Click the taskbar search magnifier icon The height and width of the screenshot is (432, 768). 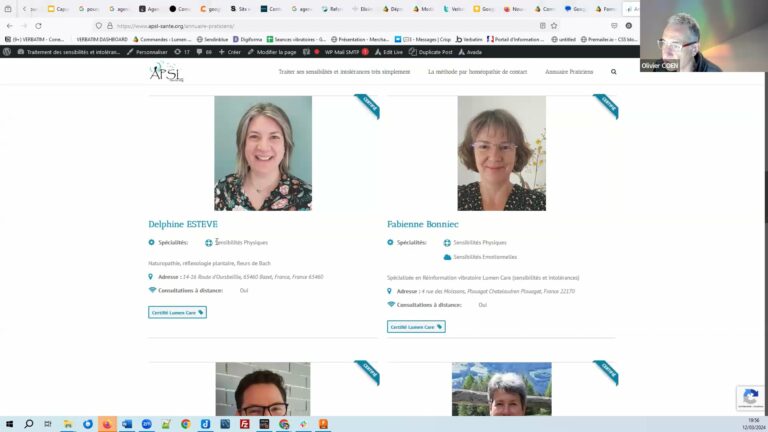tap(29, 424)
